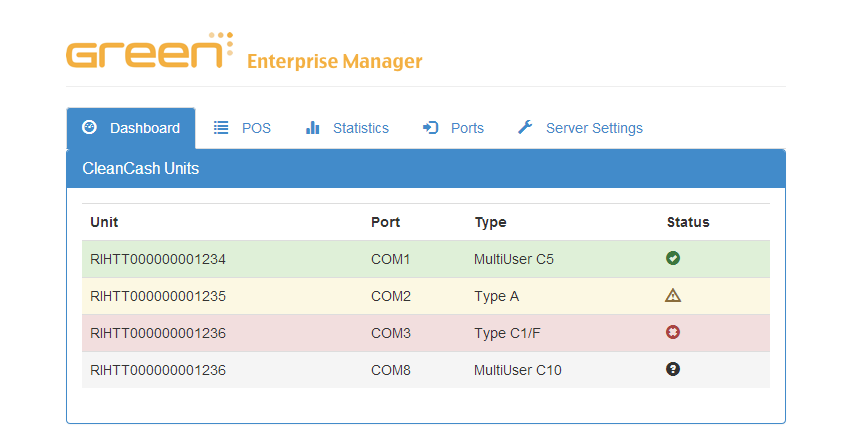Click warning triangle status icon for COM2
The image size is (844, 440).
[x=673, y=295]
